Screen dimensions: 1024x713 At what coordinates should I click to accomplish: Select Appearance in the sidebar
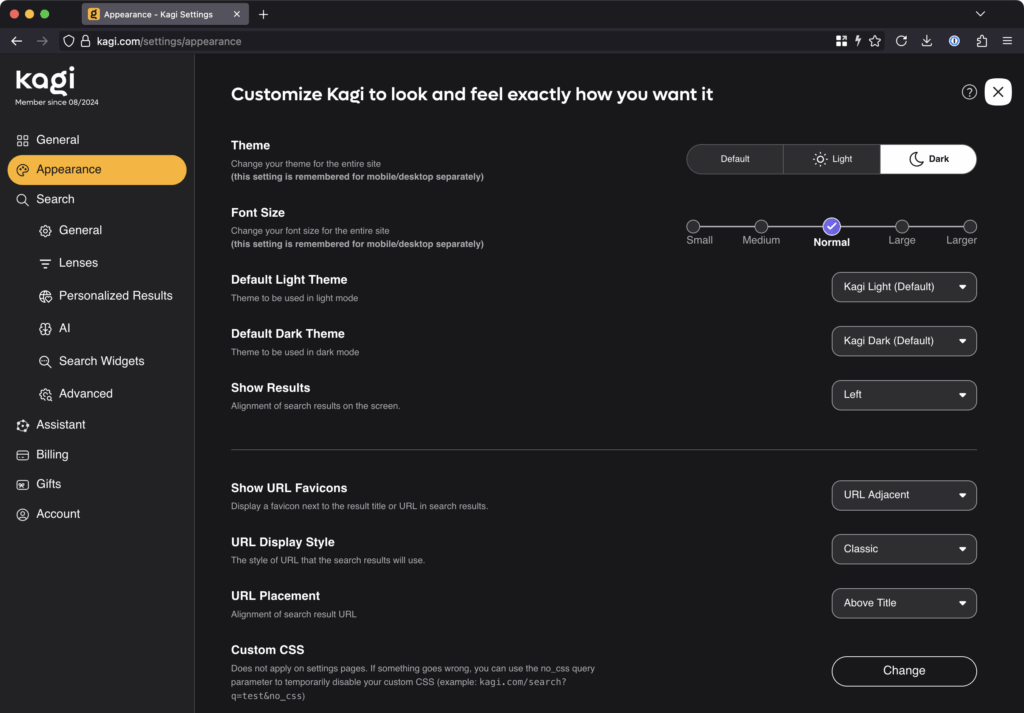point(97,170)
